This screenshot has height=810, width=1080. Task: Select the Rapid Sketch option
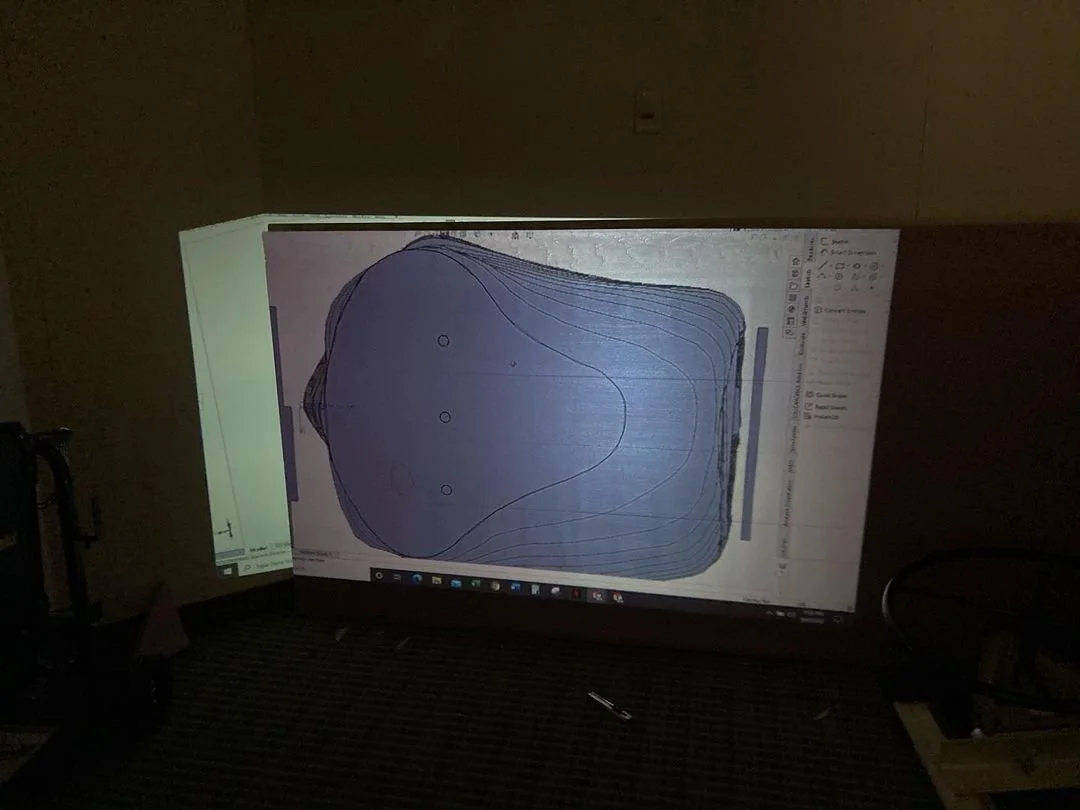(827, 406)
